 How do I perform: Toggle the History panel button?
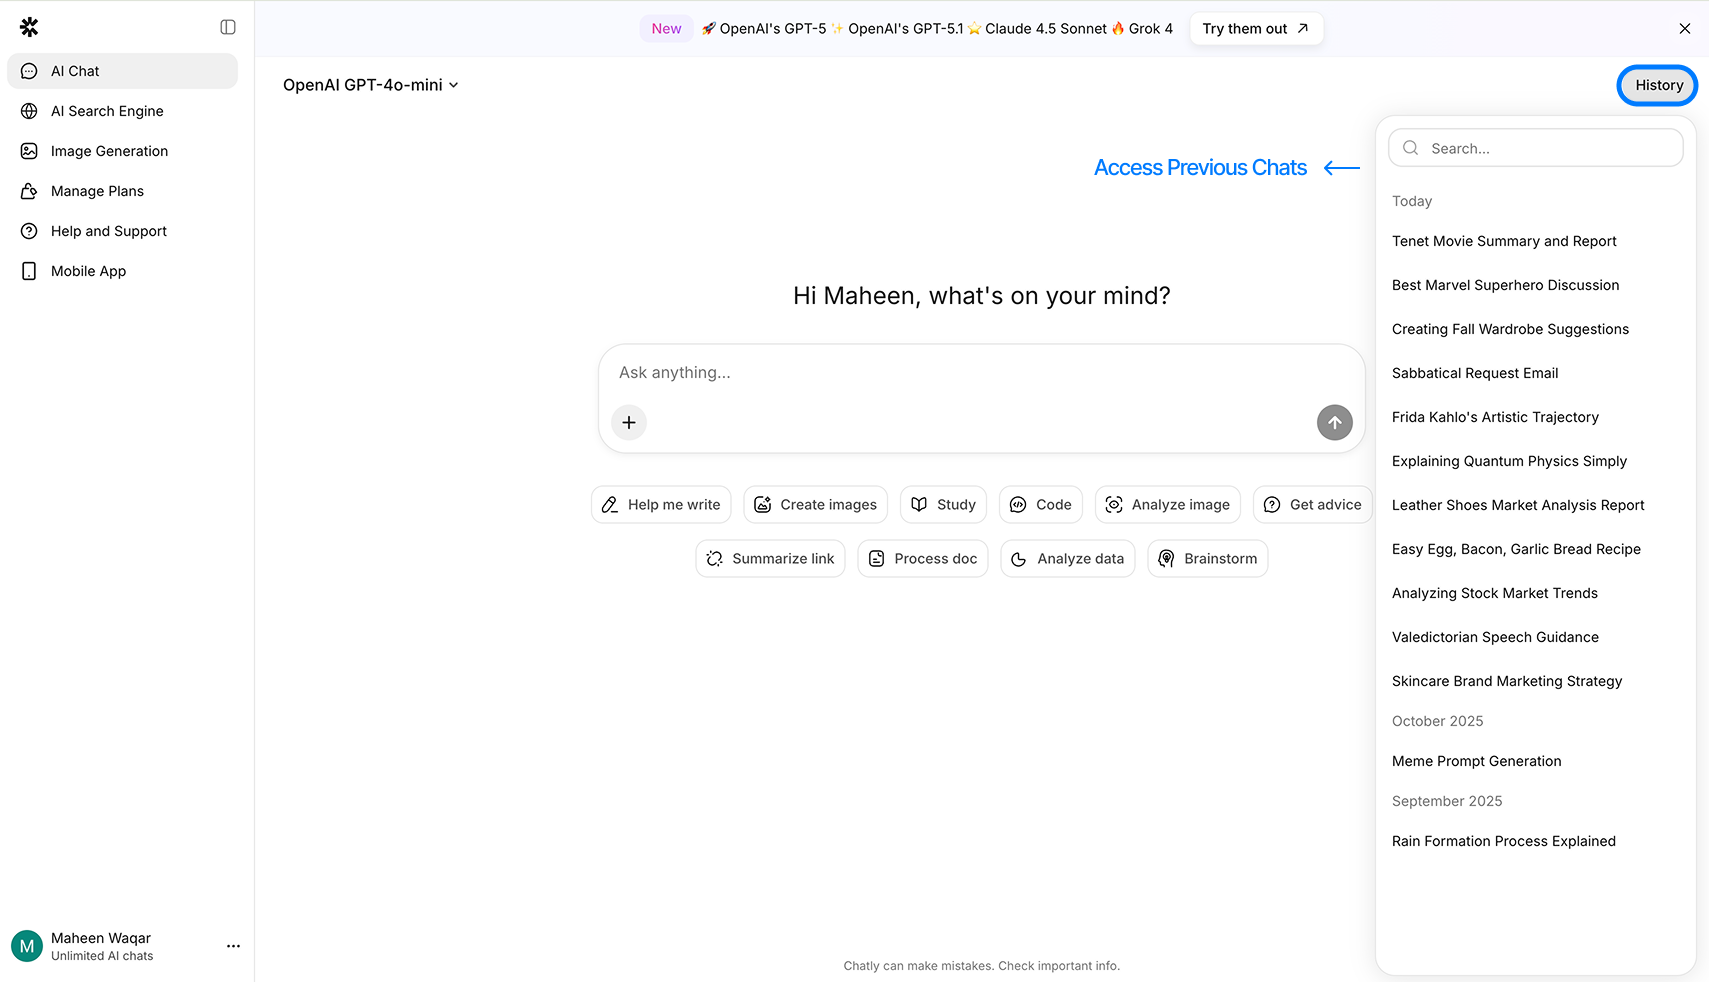click(1658, 85)
